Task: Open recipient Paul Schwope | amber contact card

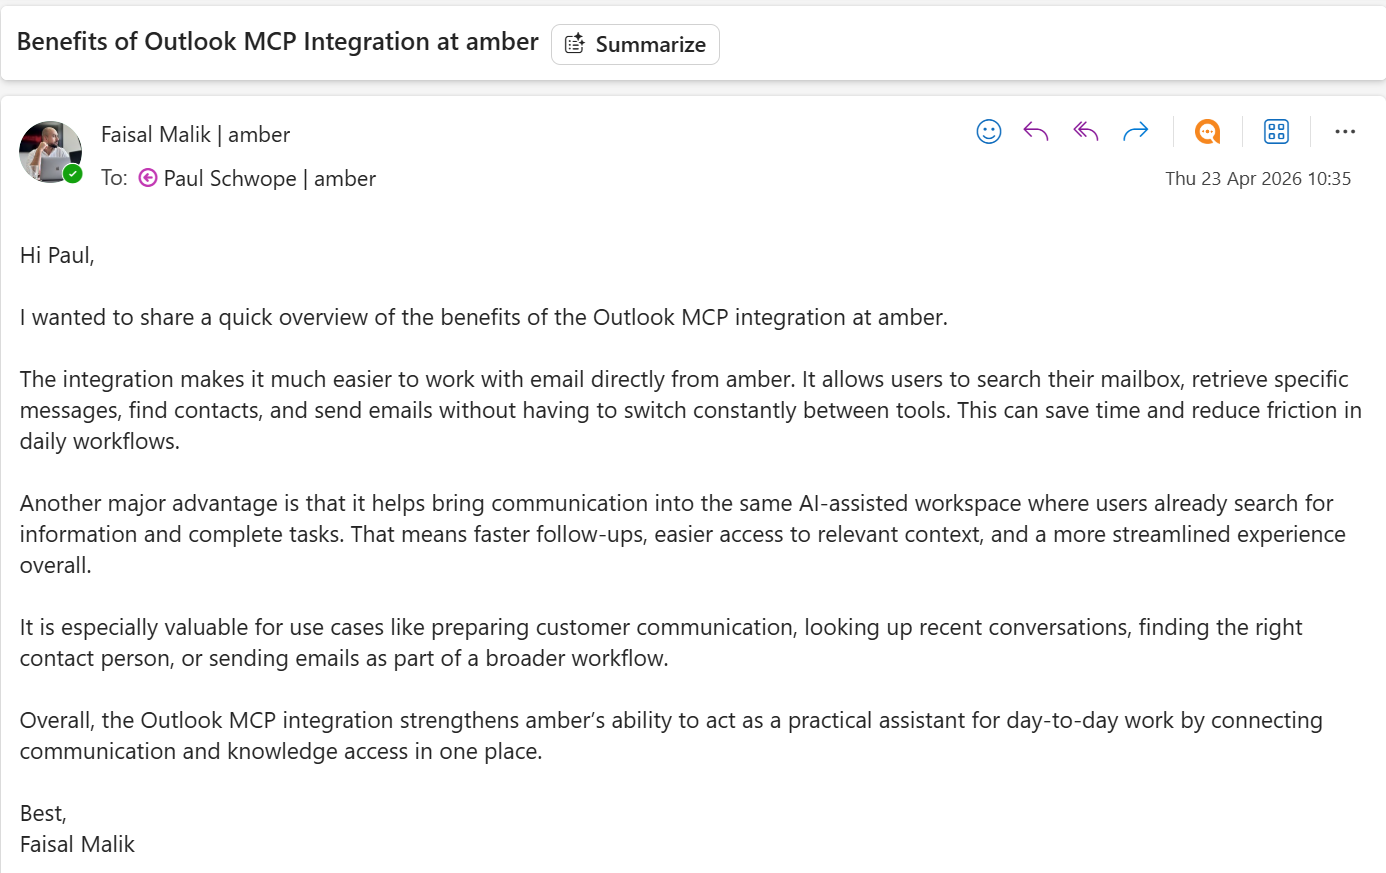Action: (x=270, y=178)
